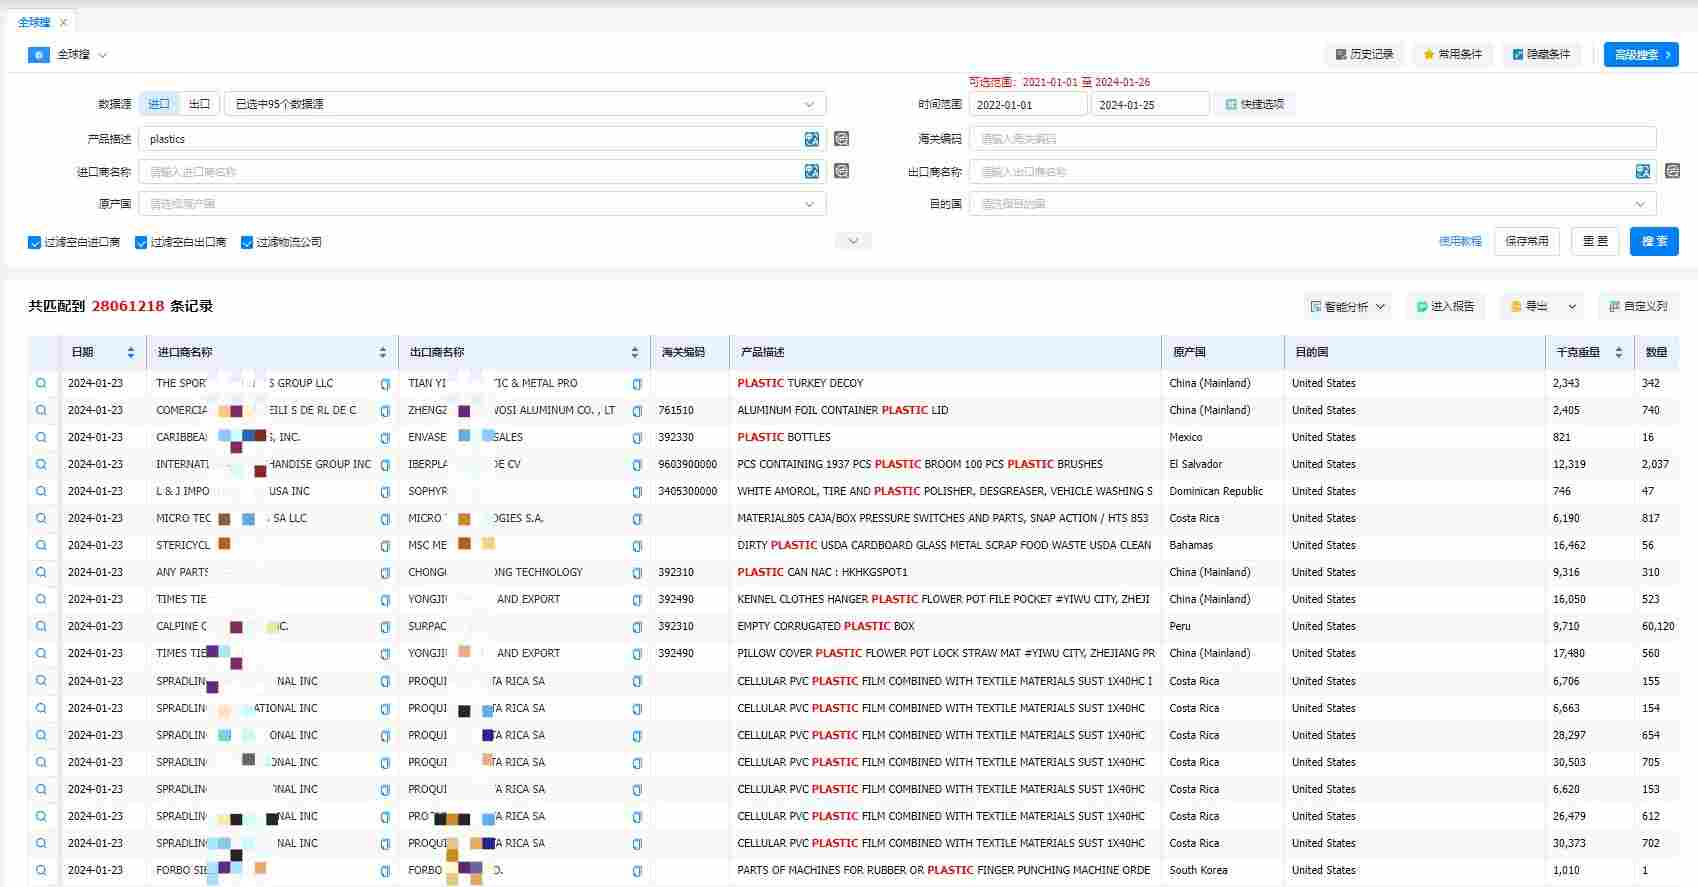Open the 高级搜索 button
Viewport: 1698px width, 887px height.
click(x=1641, y=54)
